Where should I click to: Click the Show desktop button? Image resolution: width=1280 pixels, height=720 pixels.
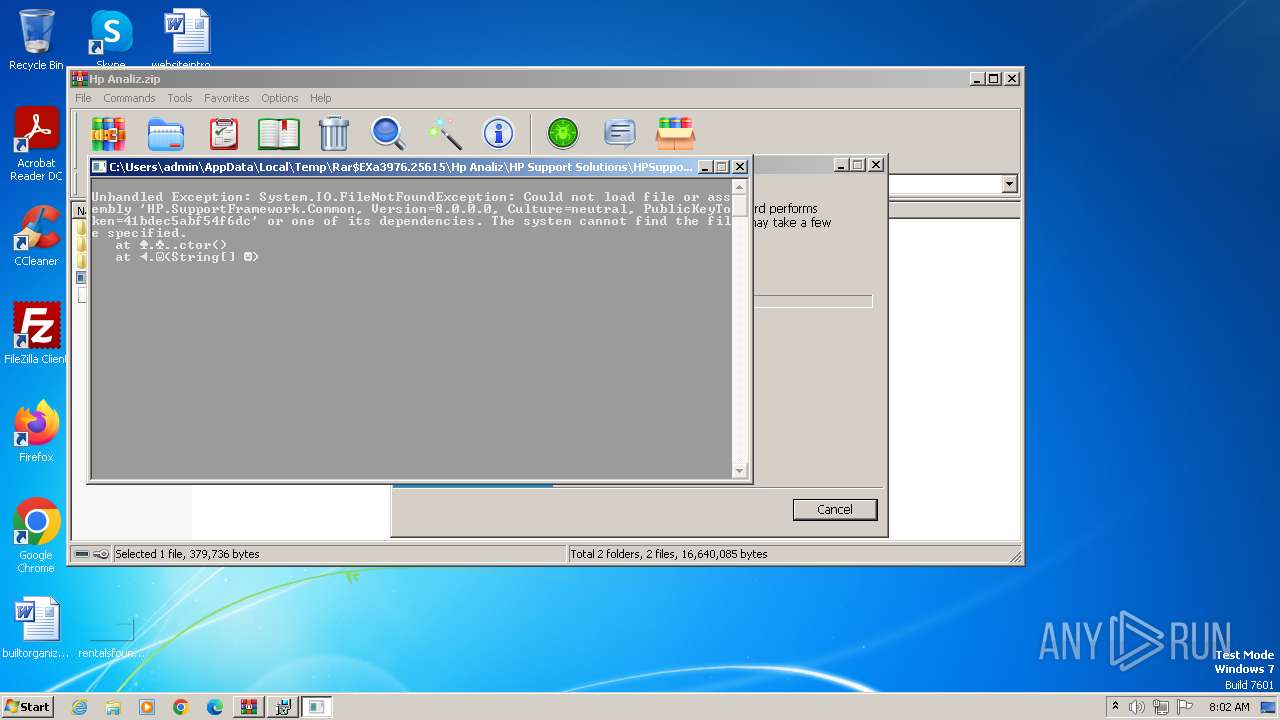click(1270, 707)
